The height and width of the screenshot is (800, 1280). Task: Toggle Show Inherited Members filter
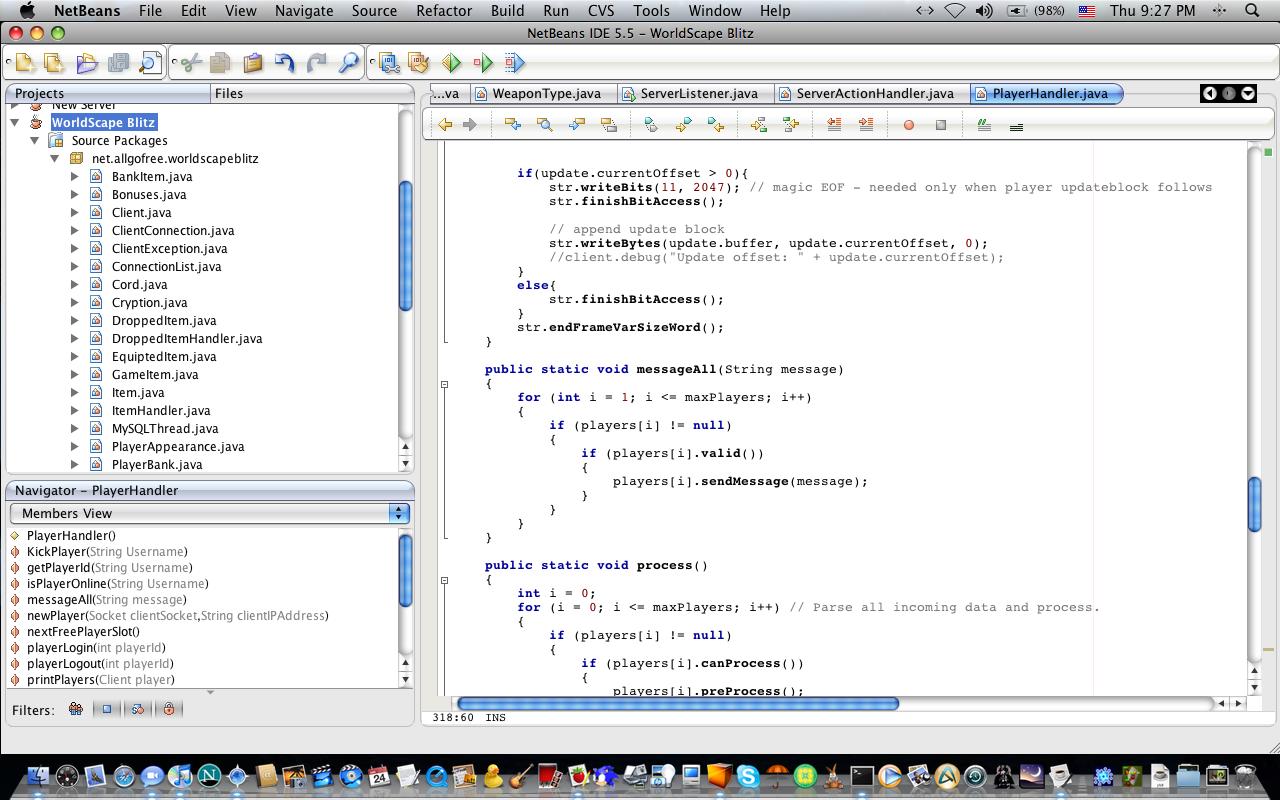tap(75, 709)
